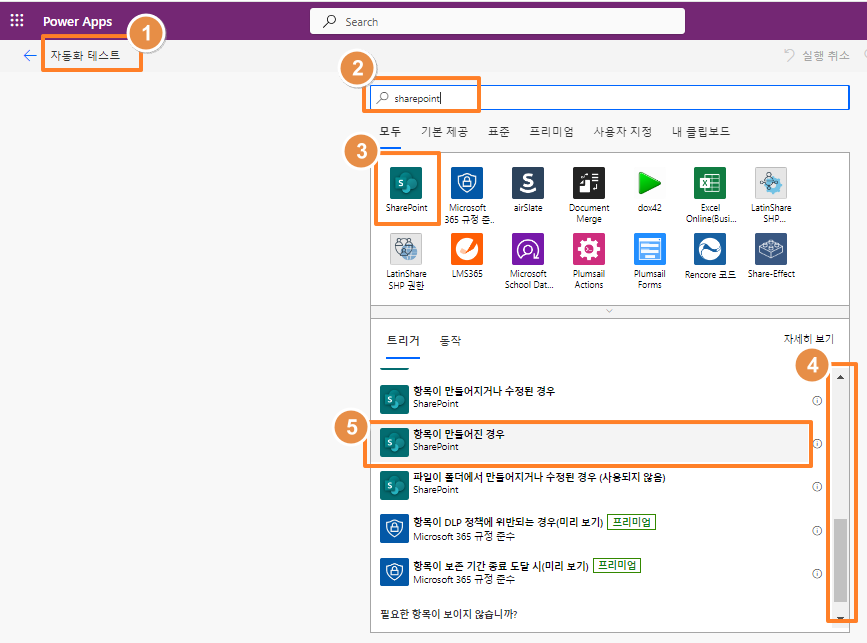Click the undo arrow beside 실행 취소

[790, 55]
